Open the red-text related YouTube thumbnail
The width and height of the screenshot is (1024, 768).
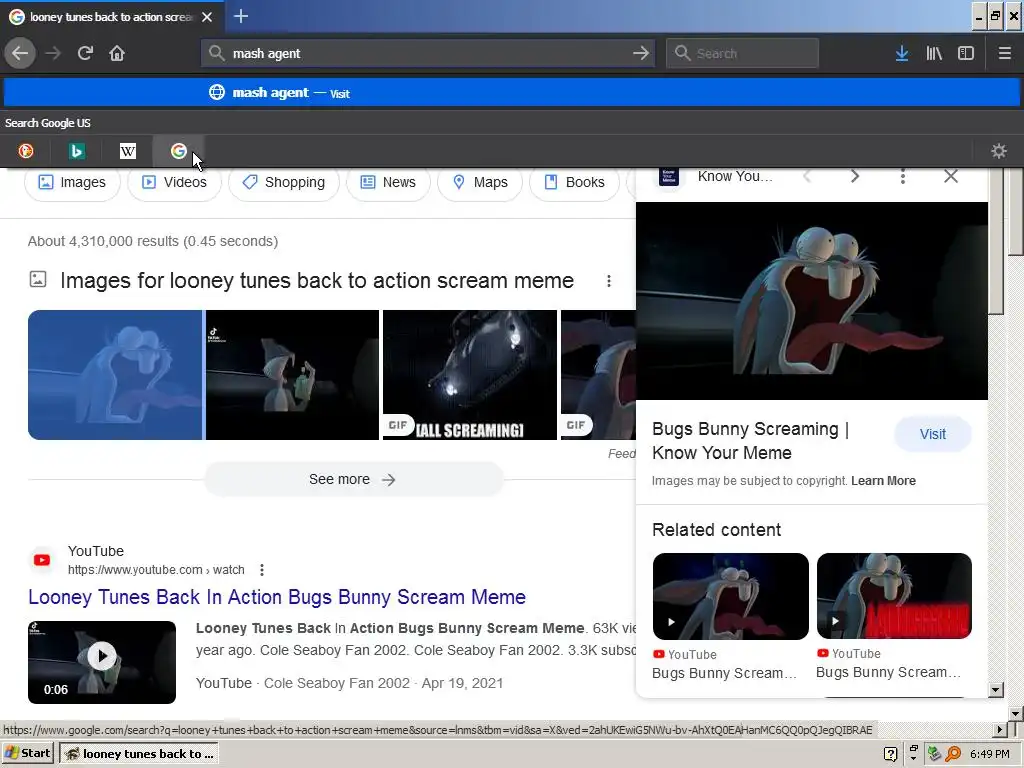[x=894, y=596]
